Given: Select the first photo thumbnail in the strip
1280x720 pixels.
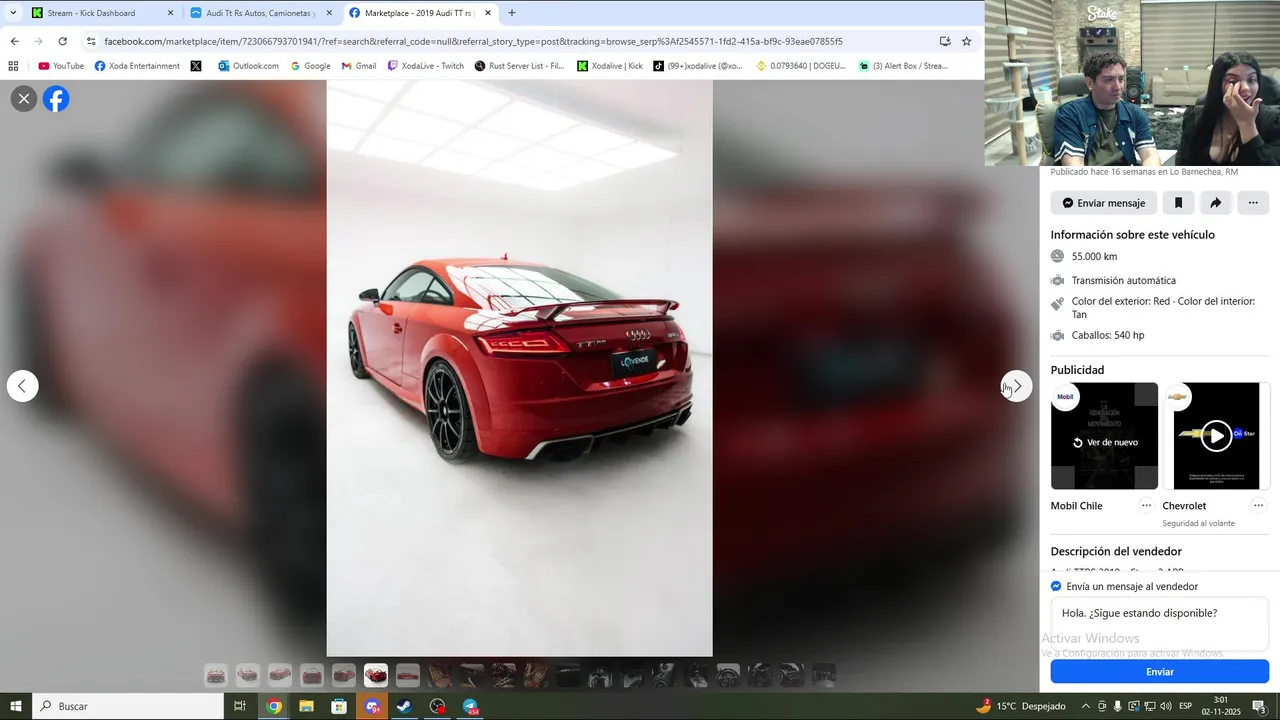Looking at the screenshot, I should [216, 676].
